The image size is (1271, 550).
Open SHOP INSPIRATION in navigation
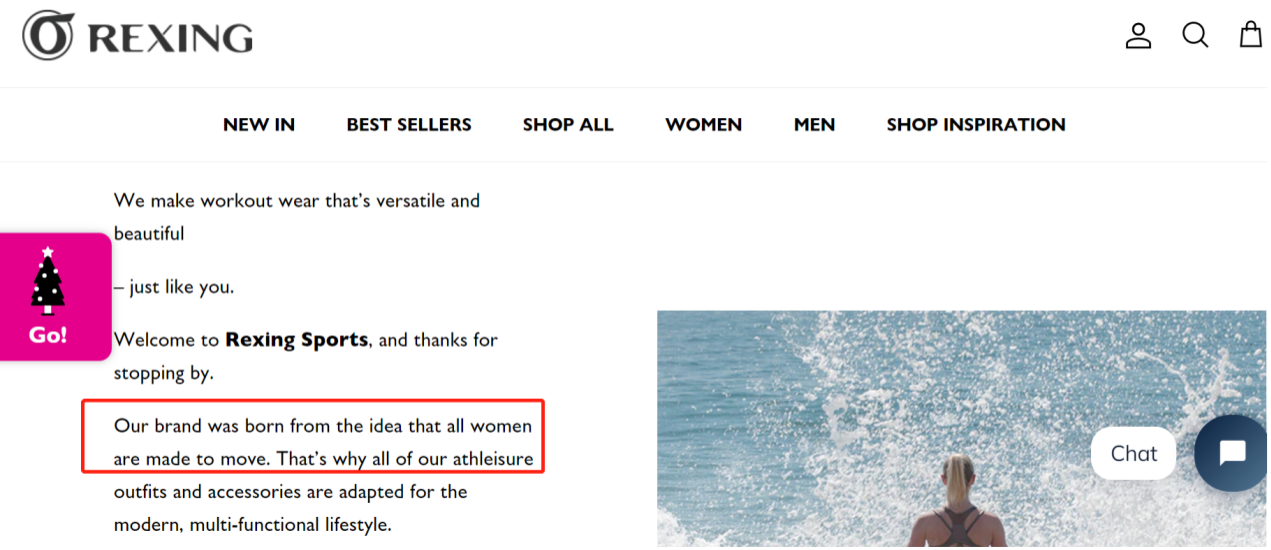[976, 125]
